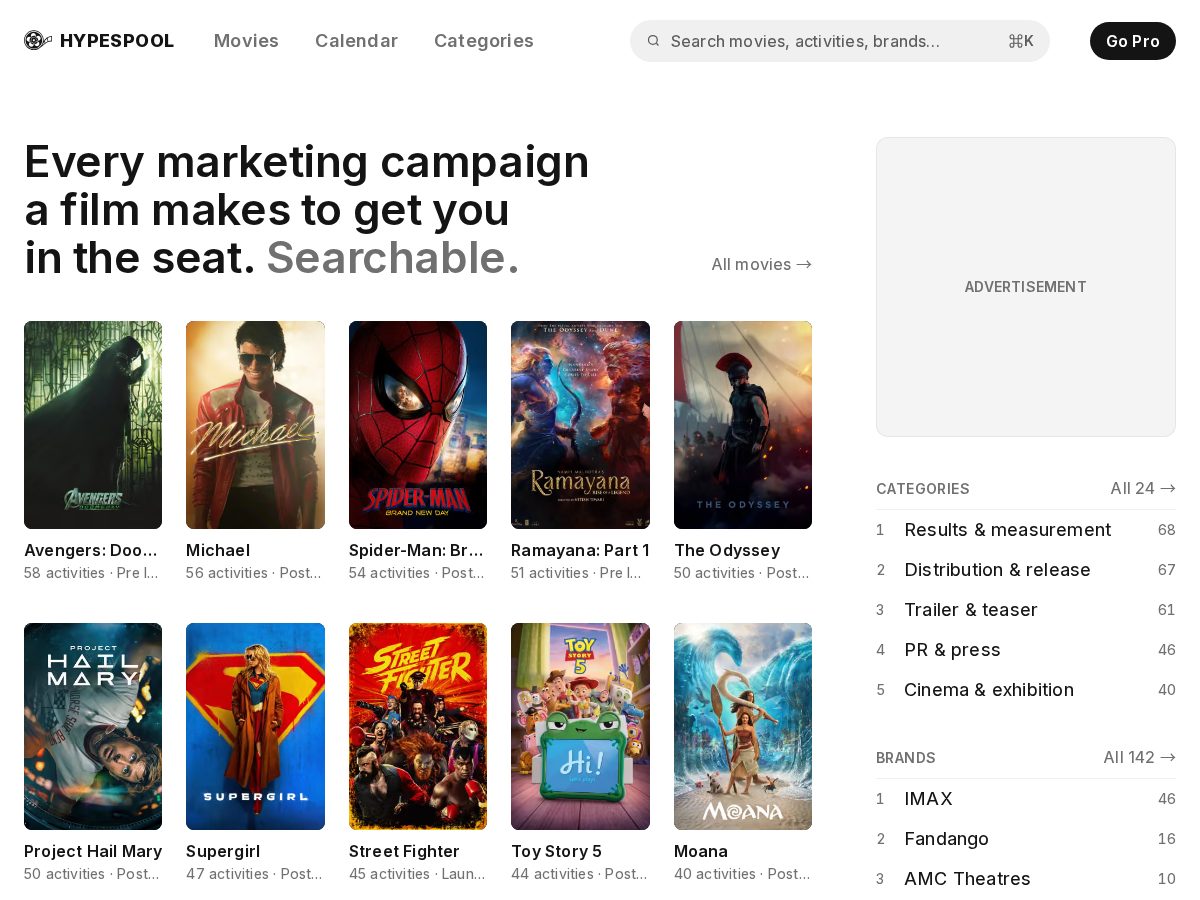Select the PR & press category
Viewport: 1200px width, 900px height.
(x=1026, y=650)
